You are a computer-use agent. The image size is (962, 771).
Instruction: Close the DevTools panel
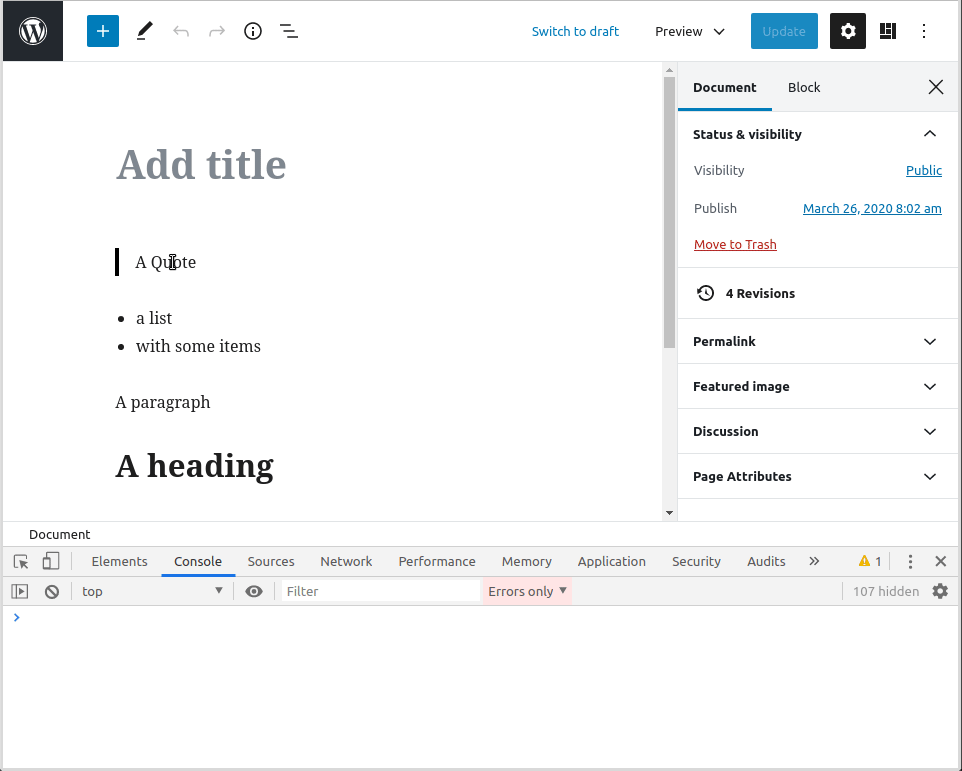point(941,561)
